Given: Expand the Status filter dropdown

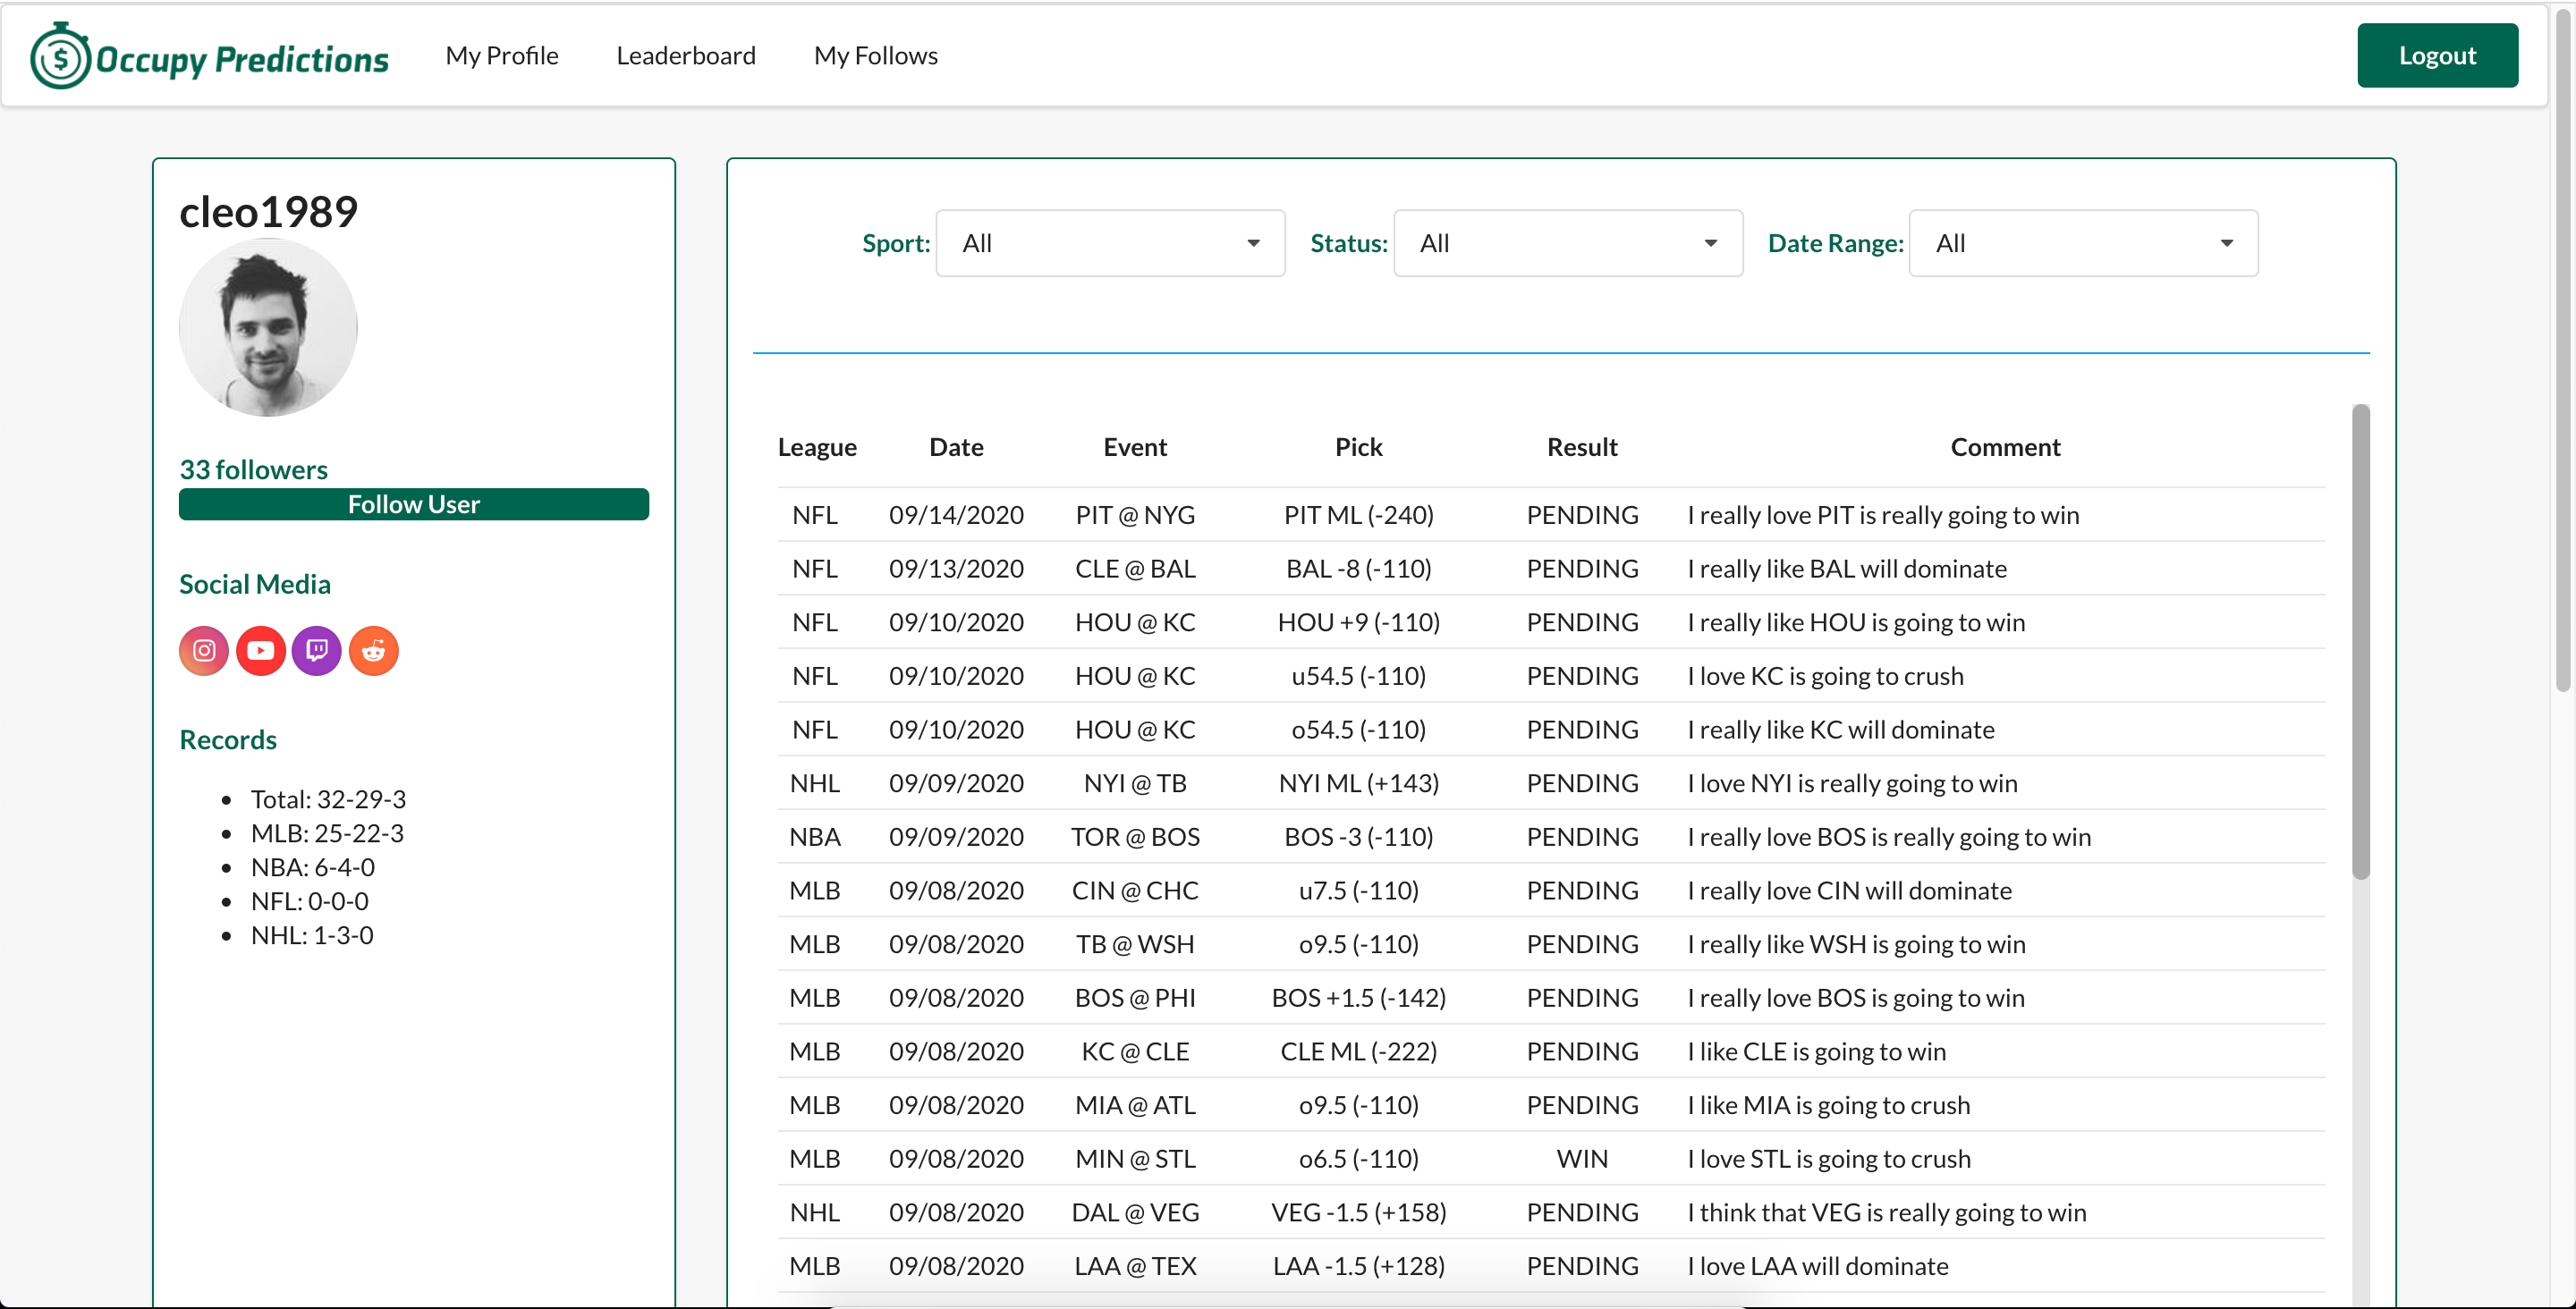Looking at the screenshot, I should pos(1567,243).
